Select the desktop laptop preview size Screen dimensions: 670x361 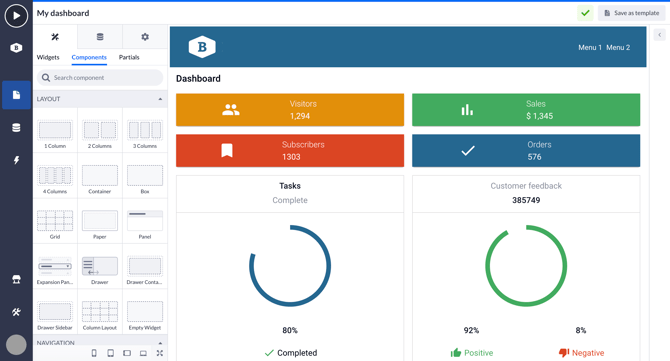point(143,353)
